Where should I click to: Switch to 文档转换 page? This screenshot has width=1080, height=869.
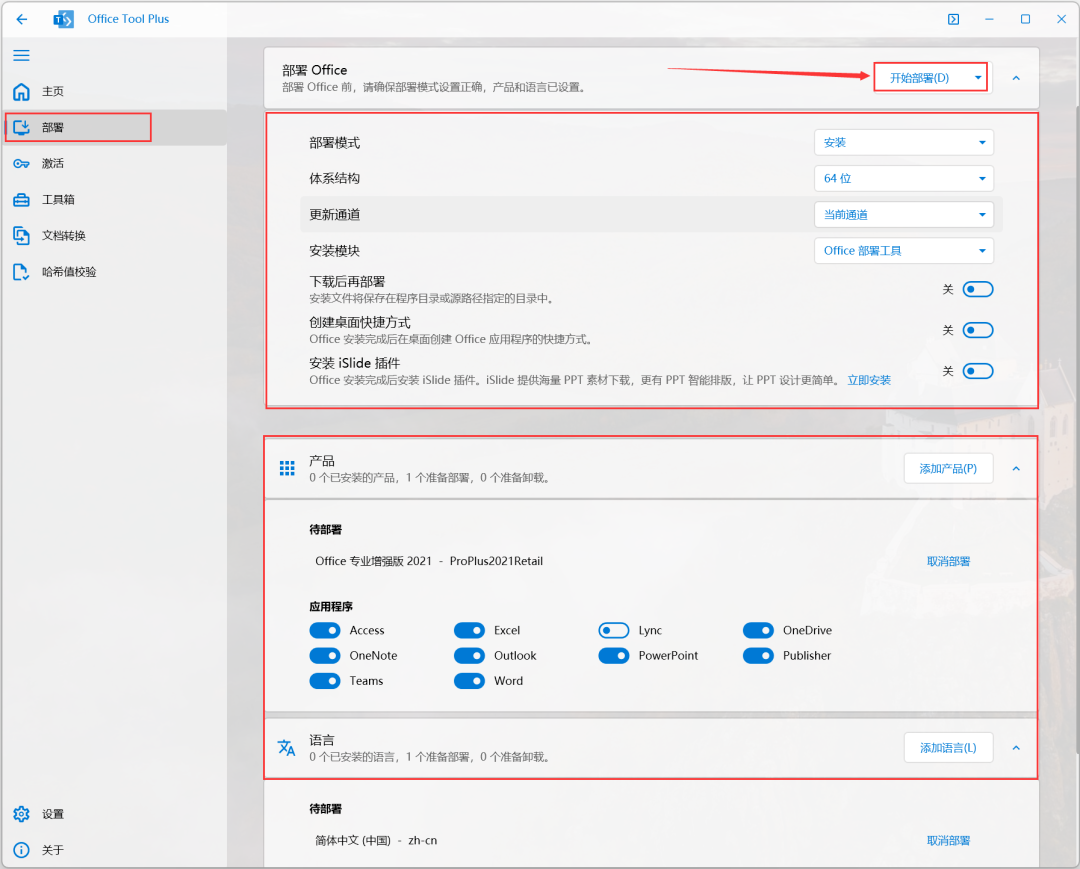[114, 235]
